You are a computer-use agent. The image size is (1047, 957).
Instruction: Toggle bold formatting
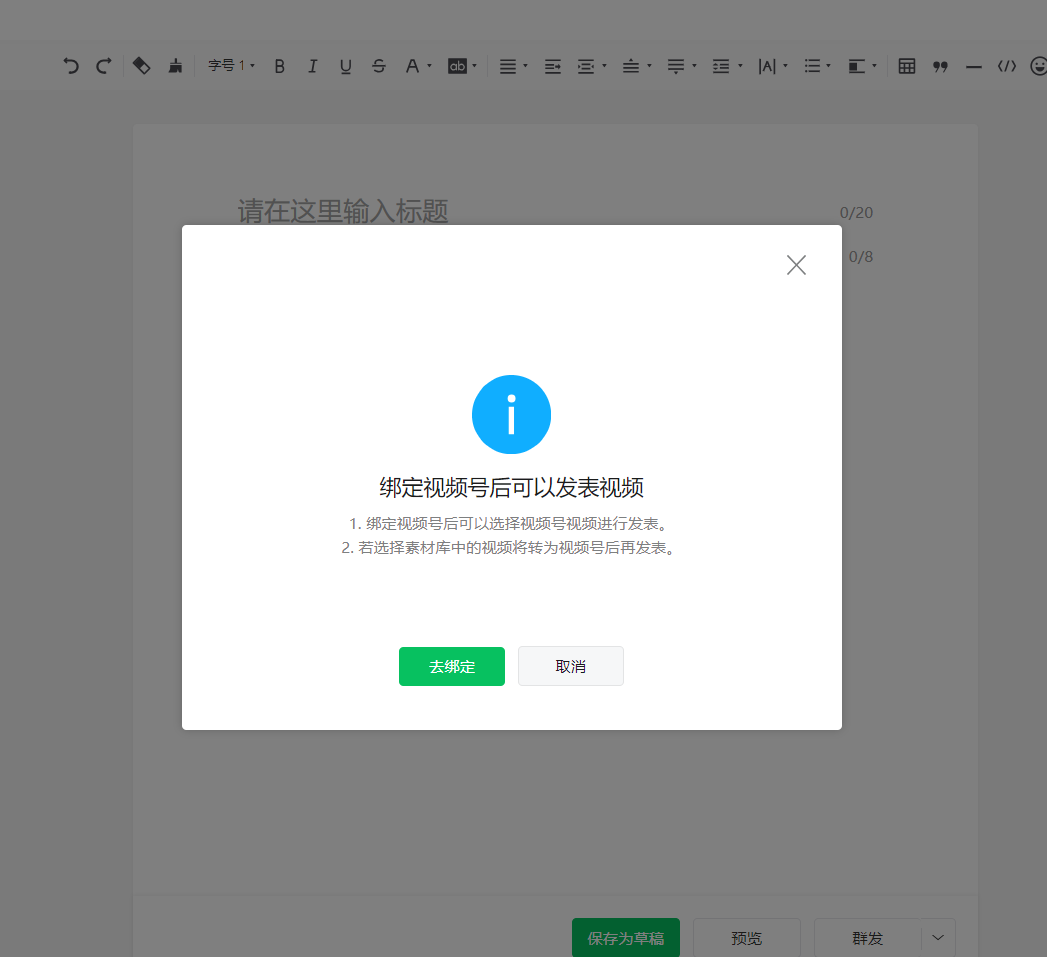click(280, 66)
